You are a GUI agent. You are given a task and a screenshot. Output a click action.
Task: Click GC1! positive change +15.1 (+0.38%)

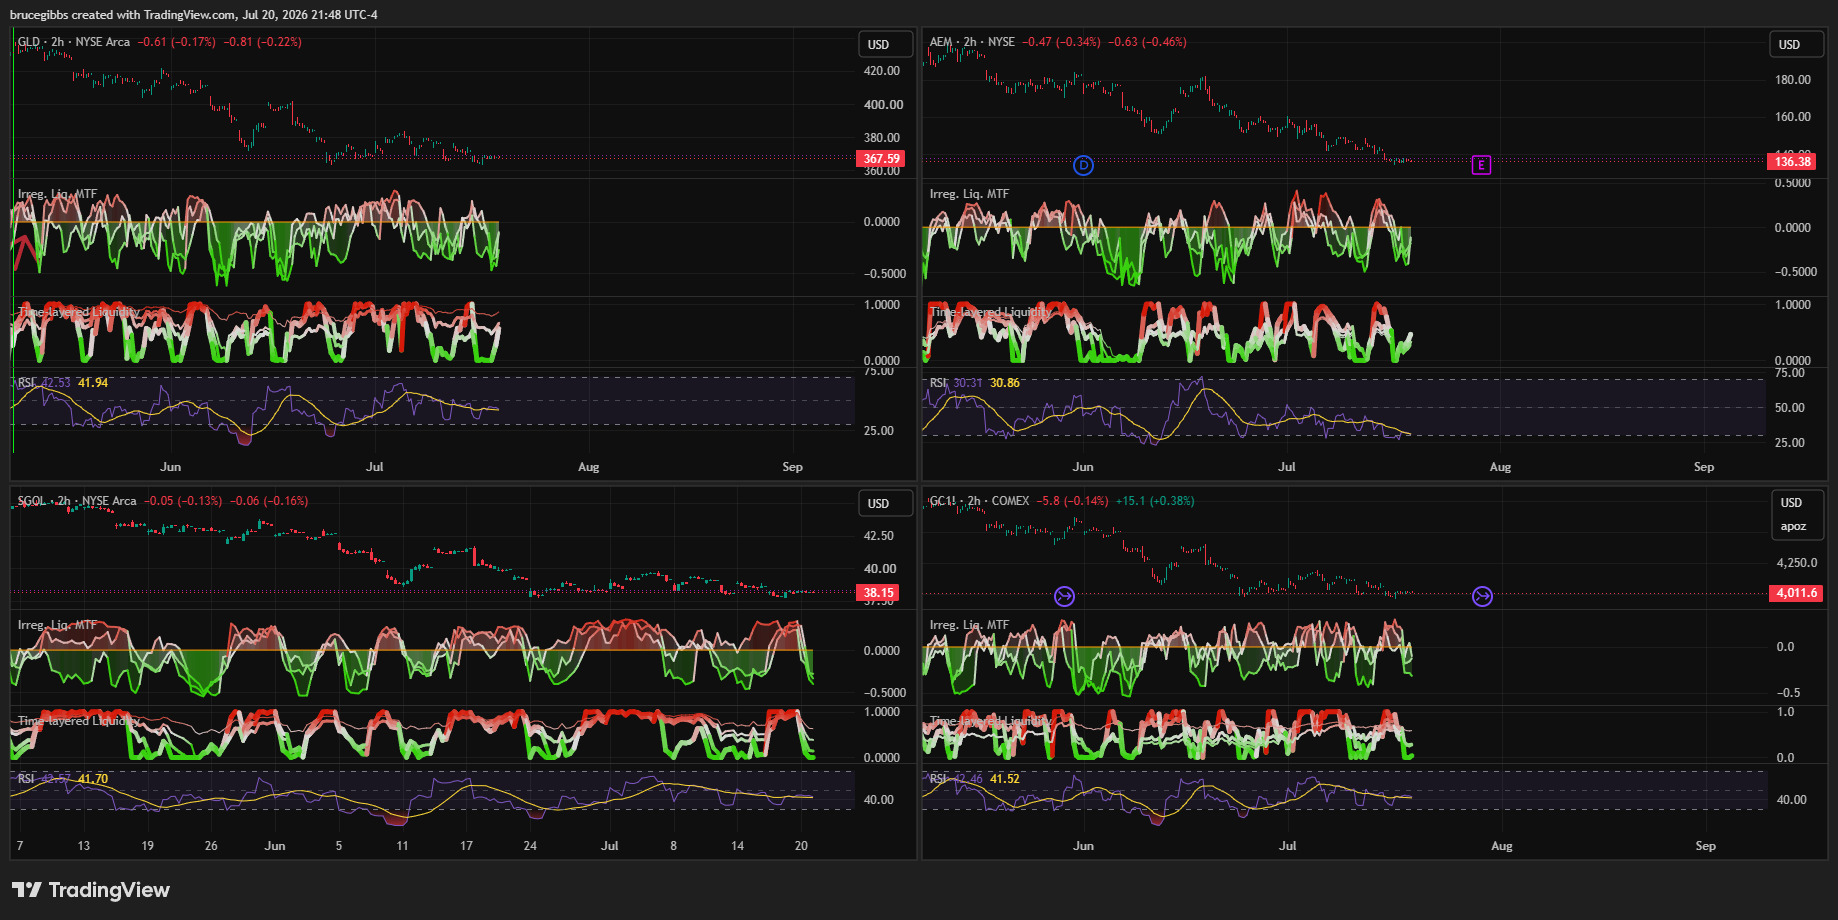pyautogui.click(x=1155, y=501)
